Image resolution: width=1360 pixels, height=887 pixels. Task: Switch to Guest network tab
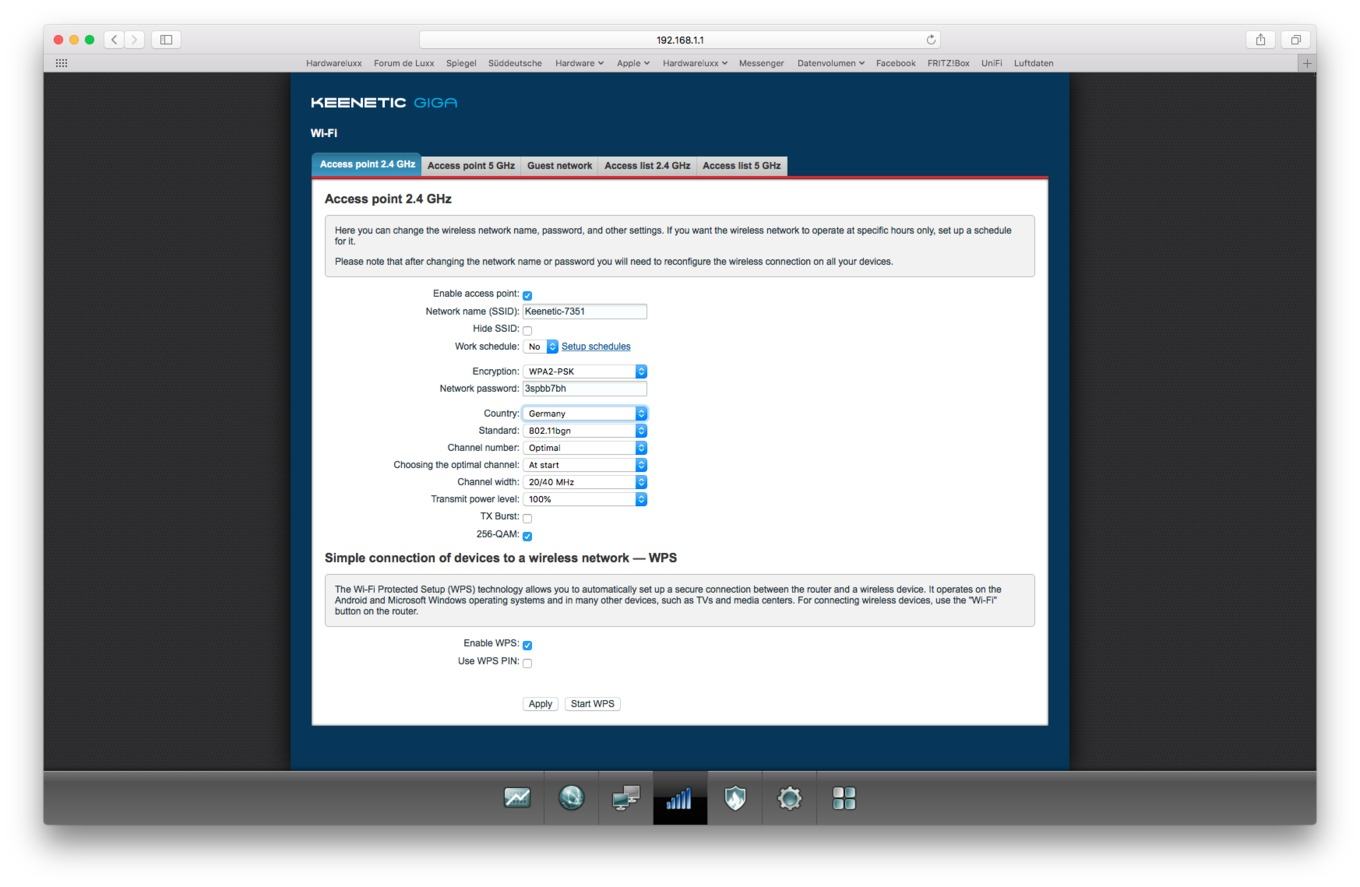pyautogui.click(x=559, y=166)
